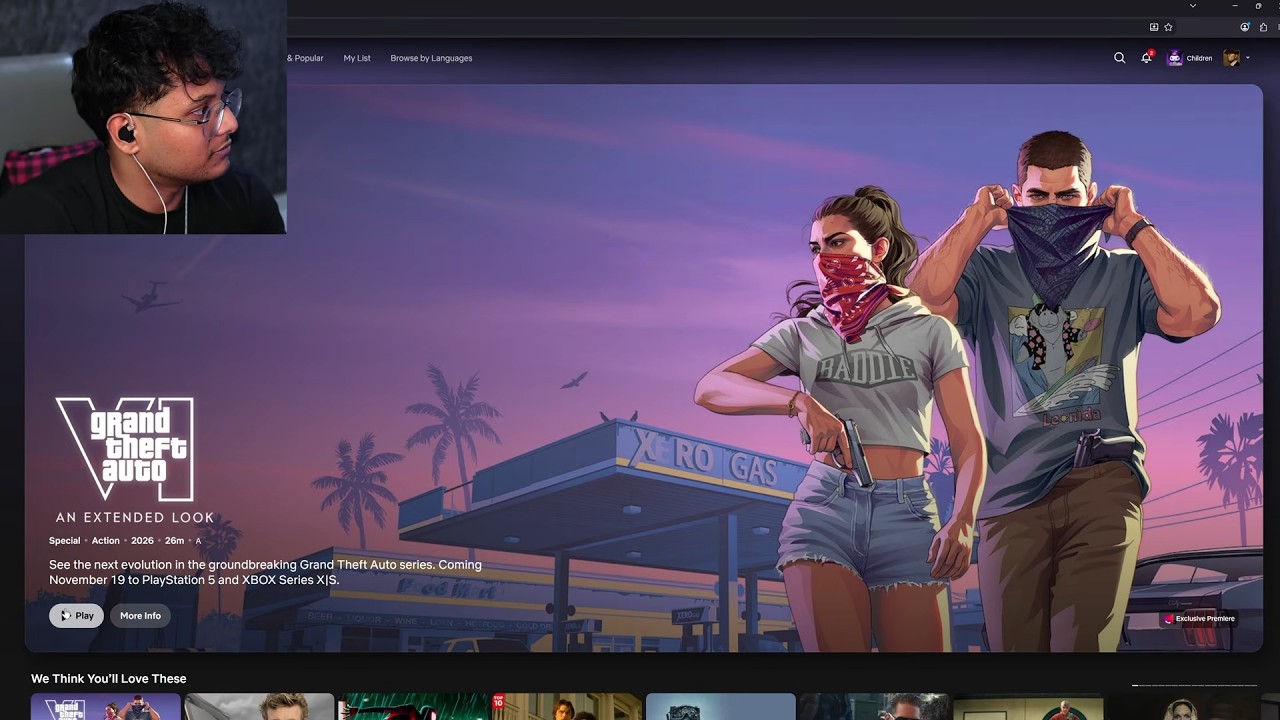
Task: Click the Exclusive Premiere badge
Action: [x=1198, y=619]
